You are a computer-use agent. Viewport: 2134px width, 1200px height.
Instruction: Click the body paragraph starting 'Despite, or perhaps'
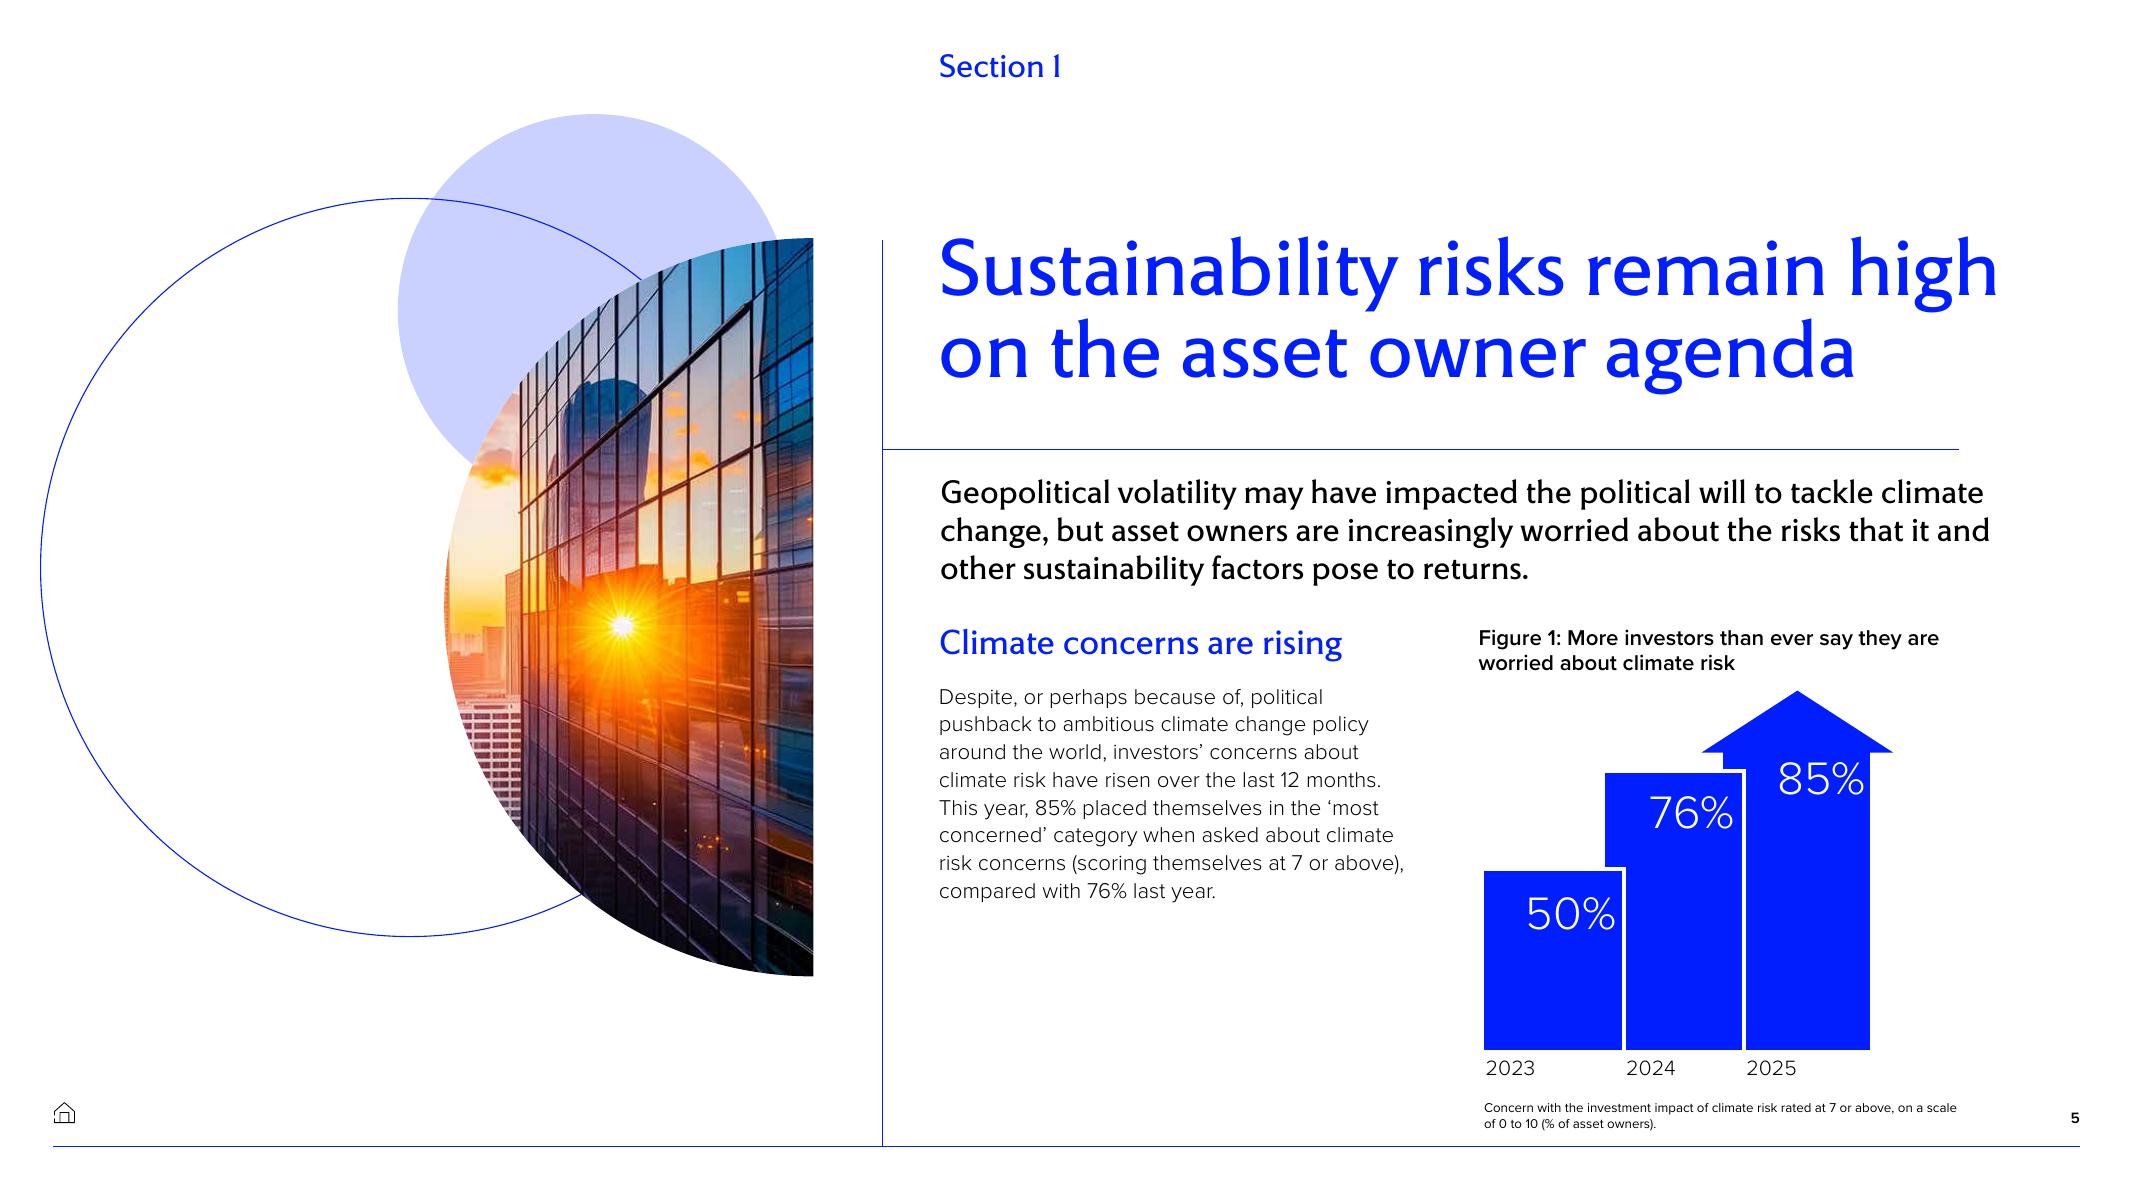click(1170, 794)
